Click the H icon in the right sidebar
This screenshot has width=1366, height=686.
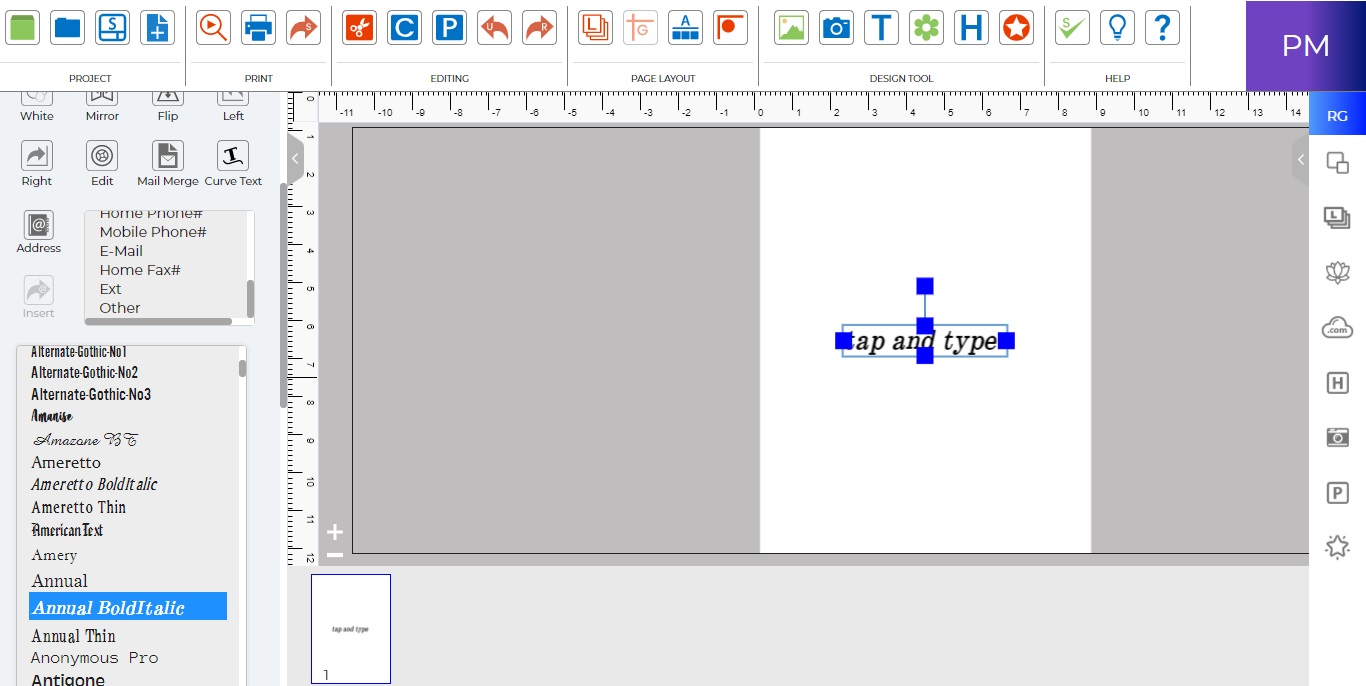tap(1337, 382)
